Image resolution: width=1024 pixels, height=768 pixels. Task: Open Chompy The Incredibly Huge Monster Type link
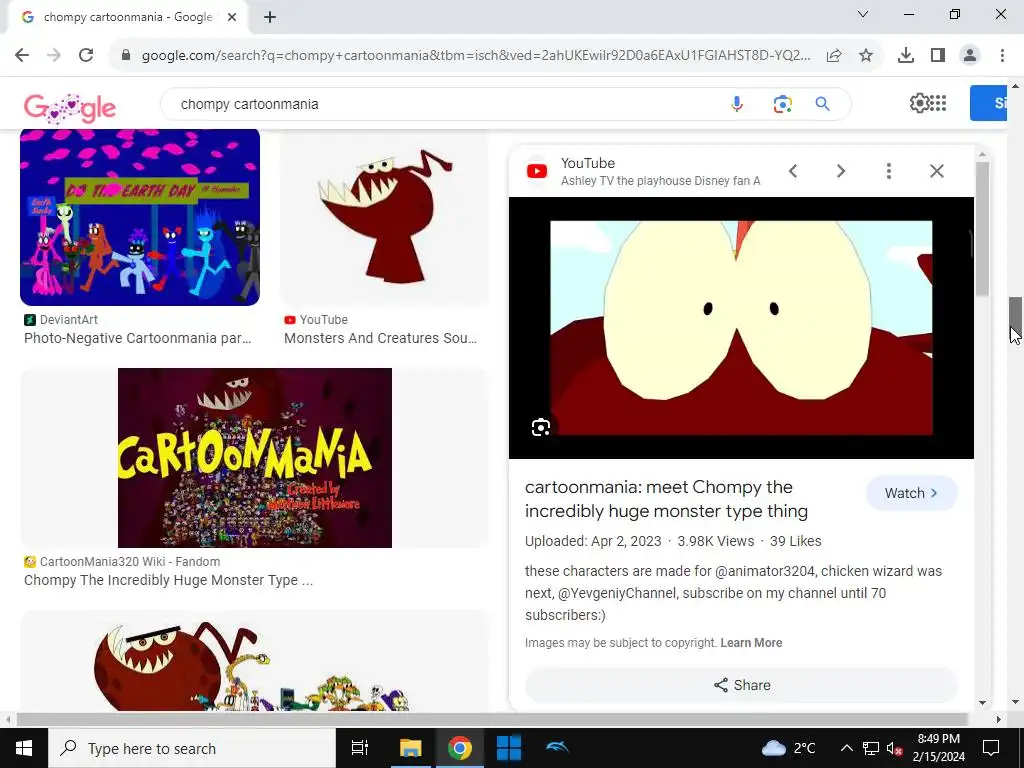click(x=168, y=580)
